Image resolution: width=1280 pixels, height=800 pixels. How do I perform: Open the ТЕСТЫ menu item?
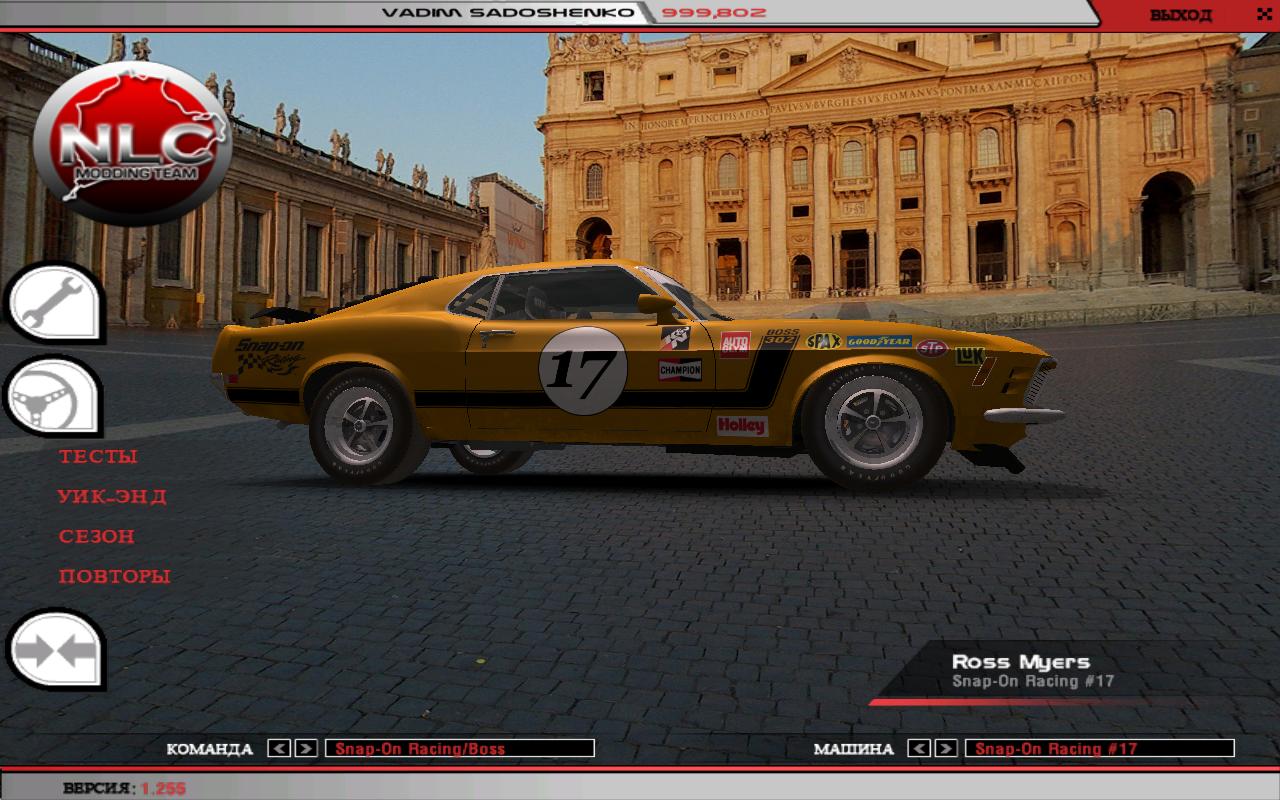coord(98,457)
